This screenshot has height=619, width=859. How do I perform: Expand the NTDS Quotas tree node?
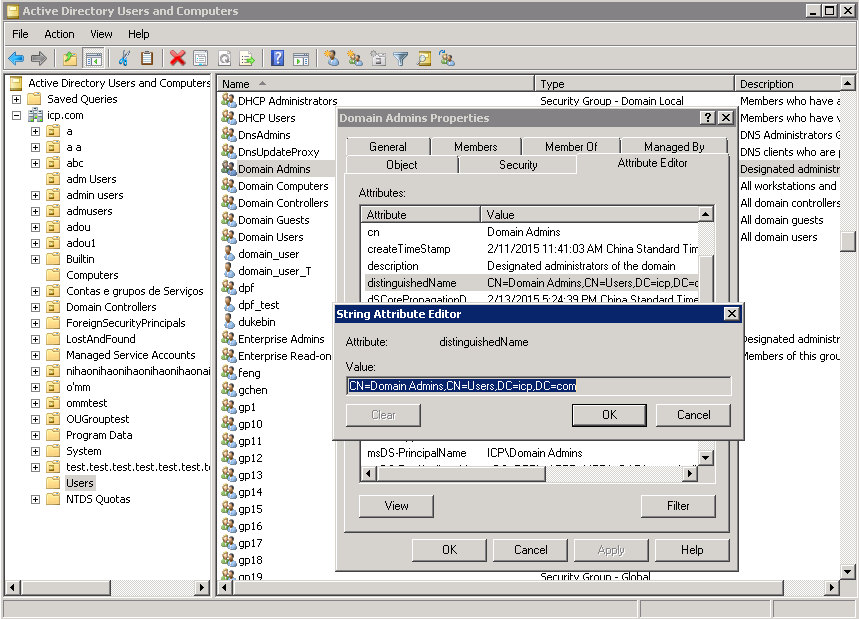(36, 500)
